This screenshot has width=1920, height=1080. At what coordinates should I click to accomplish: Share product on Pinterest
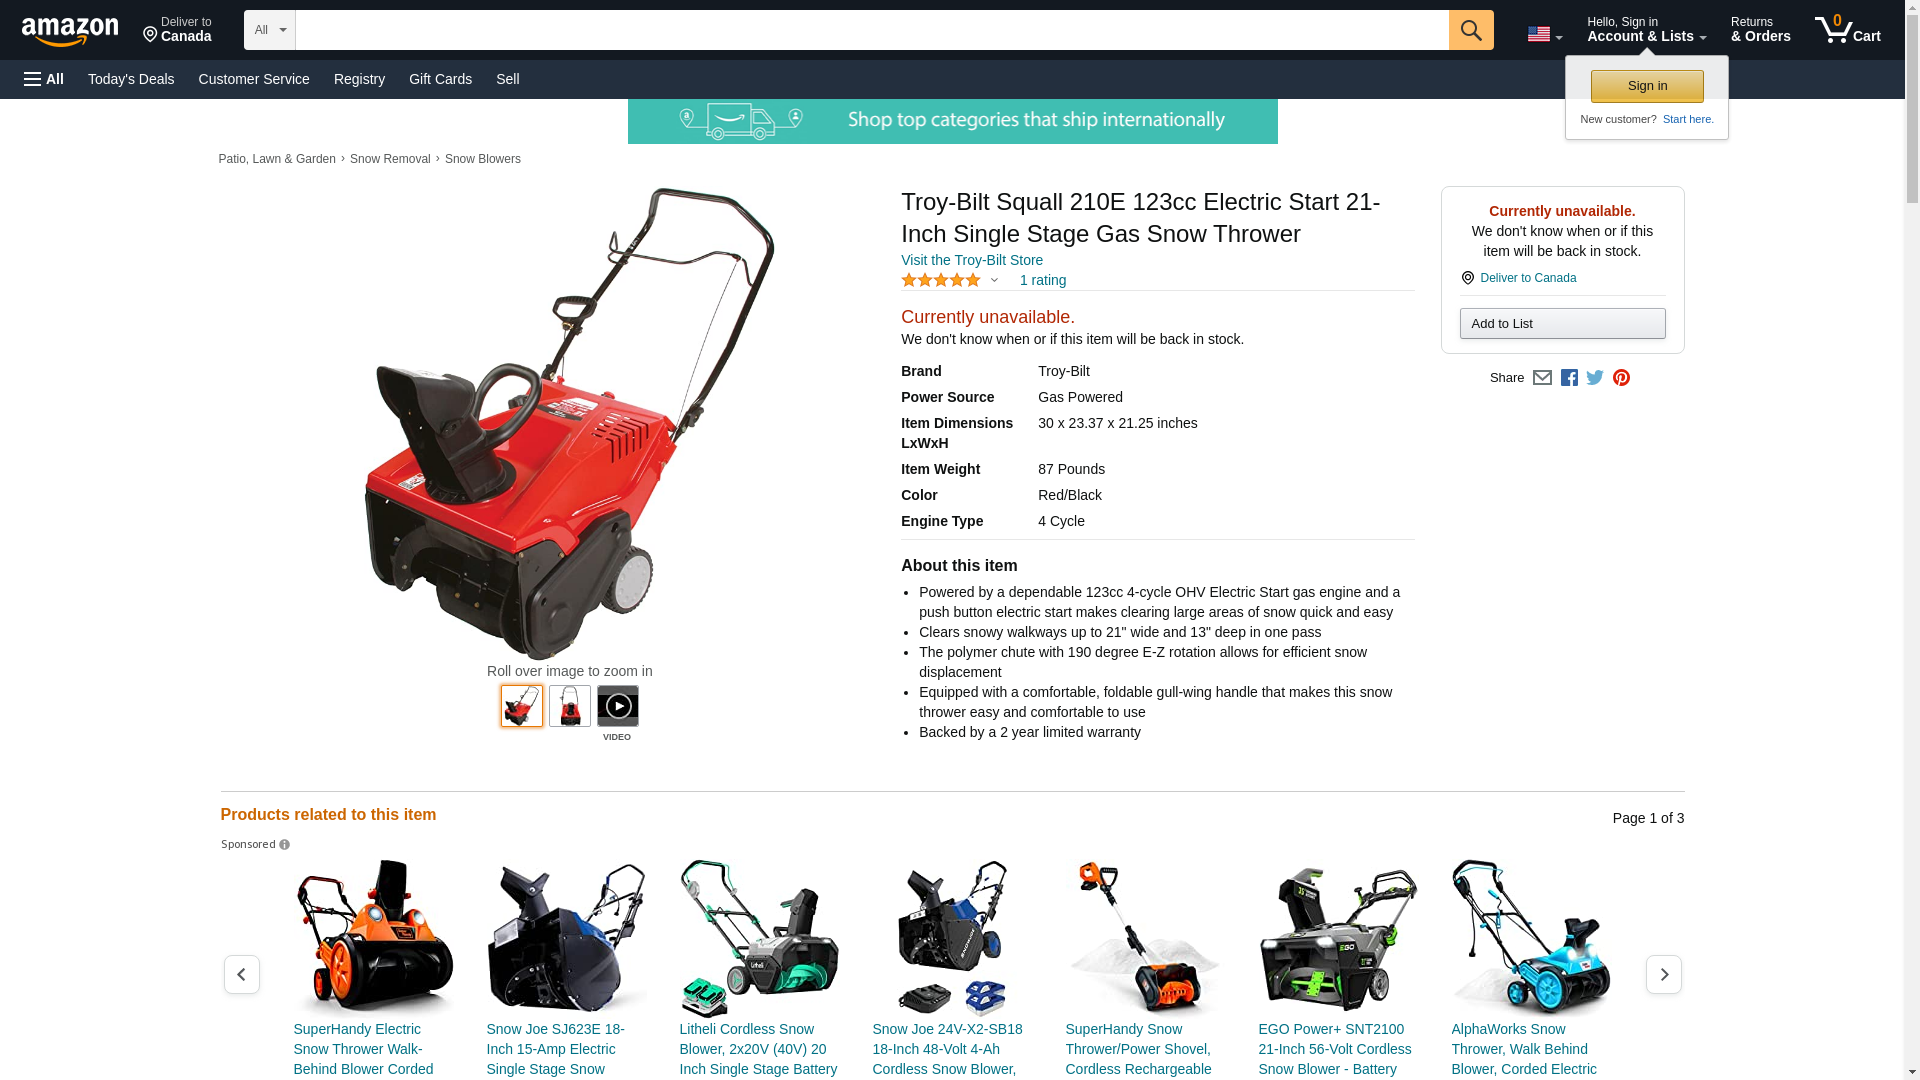1621,378
